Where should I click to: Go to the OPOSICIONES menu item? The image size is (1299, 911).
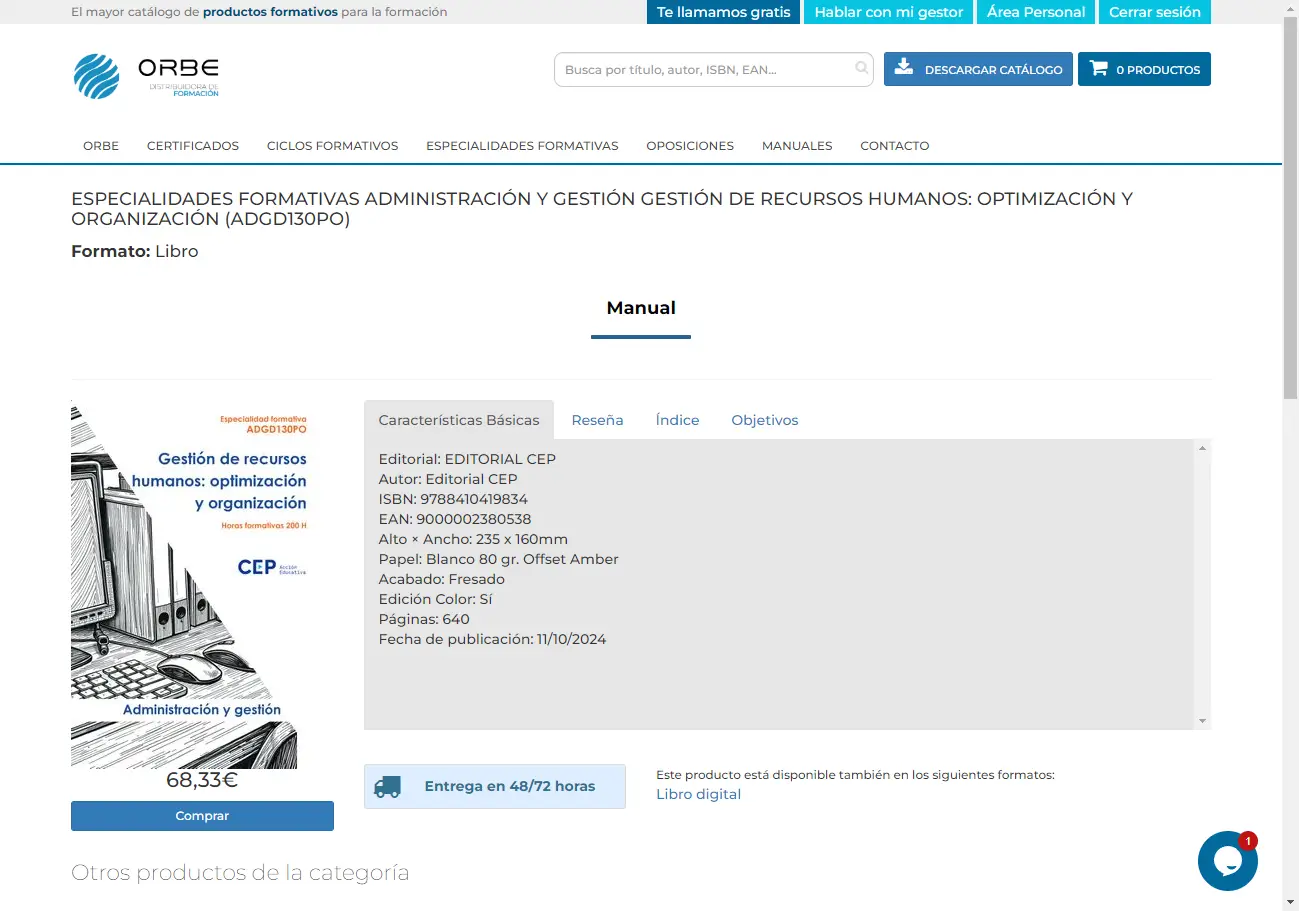pyautogui.click(x=690, y=146)
